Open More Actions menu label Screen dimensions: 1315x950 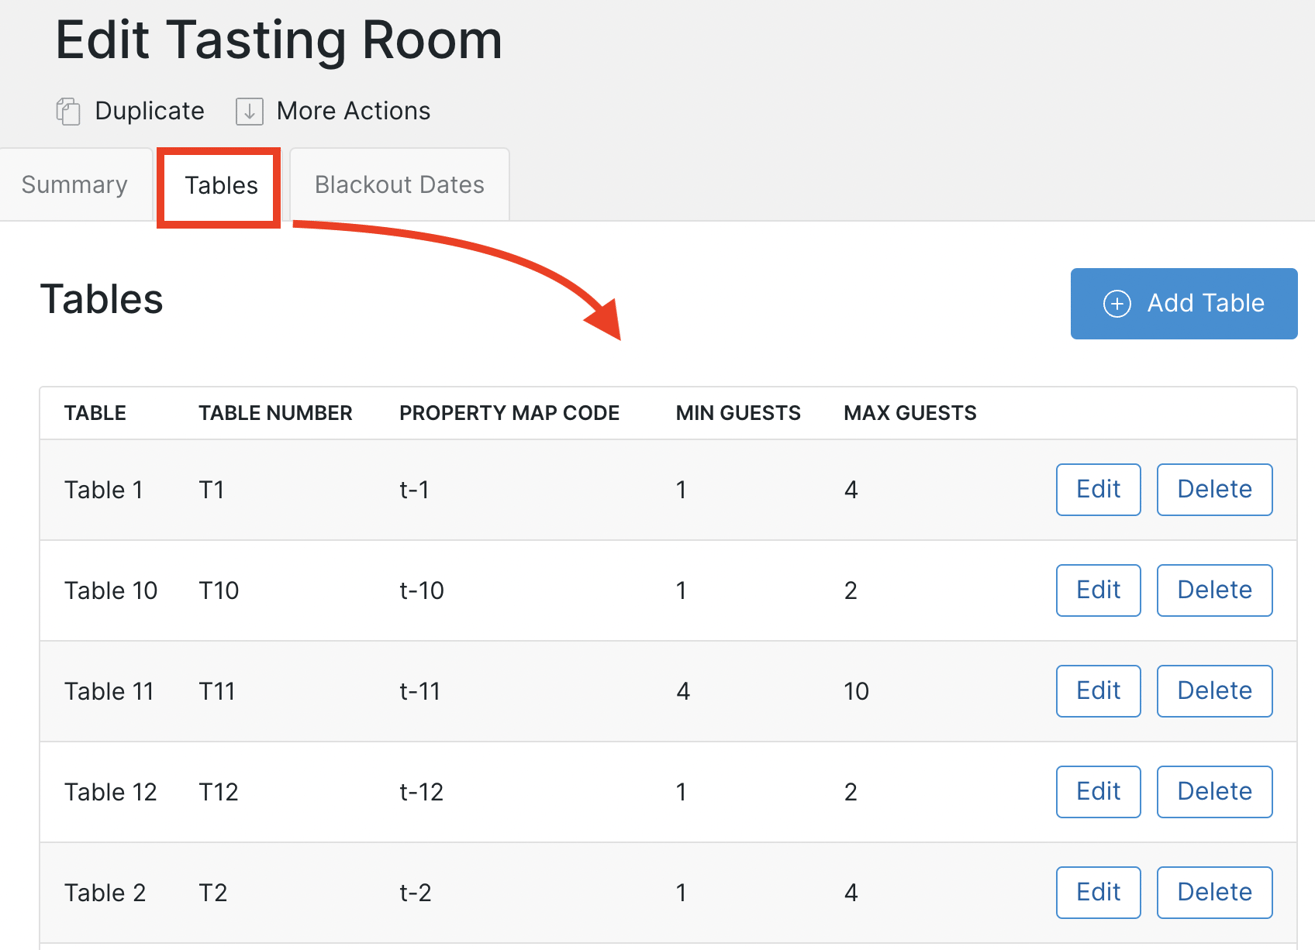(x=353, y=111)
